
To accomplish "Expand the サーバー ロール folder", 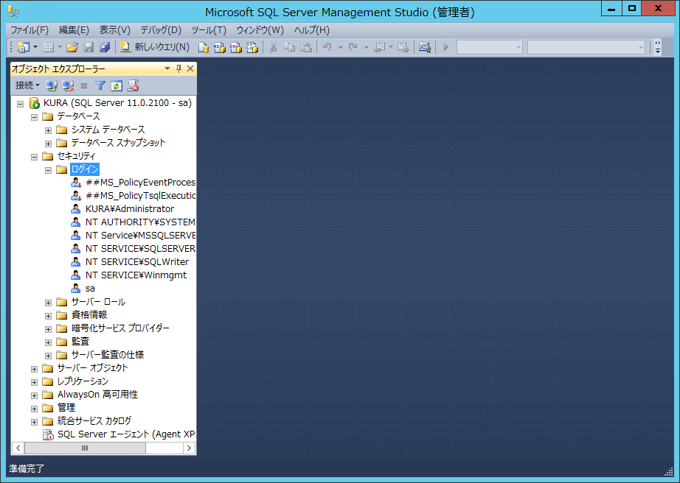I will [48, 303].
